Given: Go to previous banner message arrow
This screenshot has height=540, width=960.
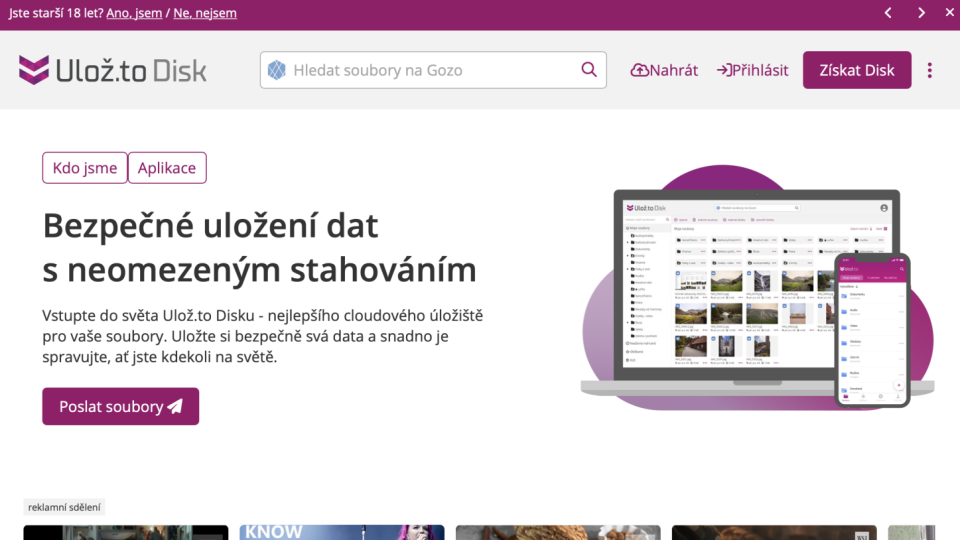Looking at the screenshot, I should pyautogui.click(x=888, y=13).
